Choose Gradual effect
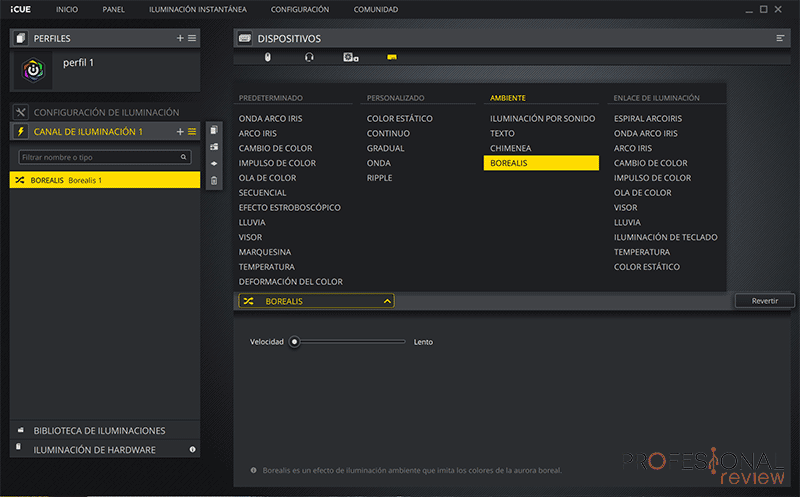This screenshot has height=497, width=800. click(x=385, y=148)
